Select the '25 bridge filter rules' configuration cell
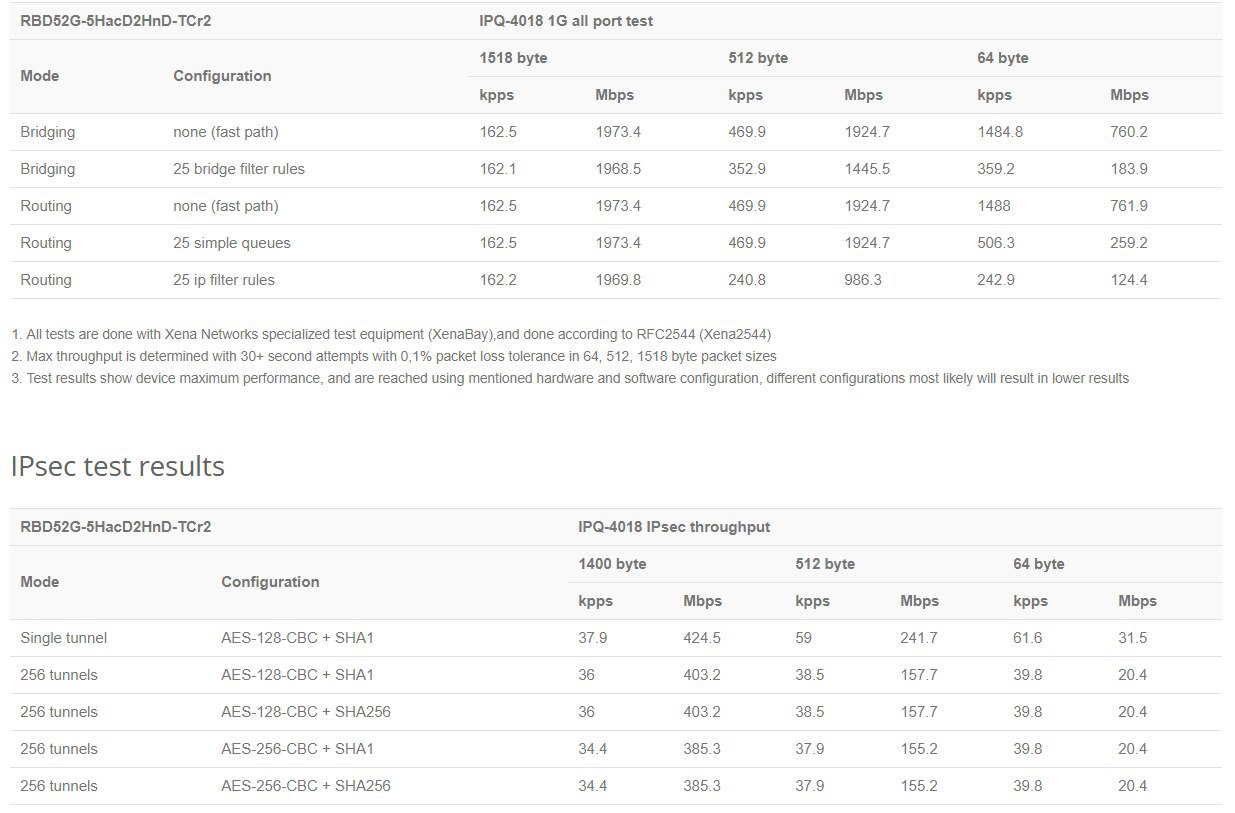The image size is (1235, 813). coord(239,169)
